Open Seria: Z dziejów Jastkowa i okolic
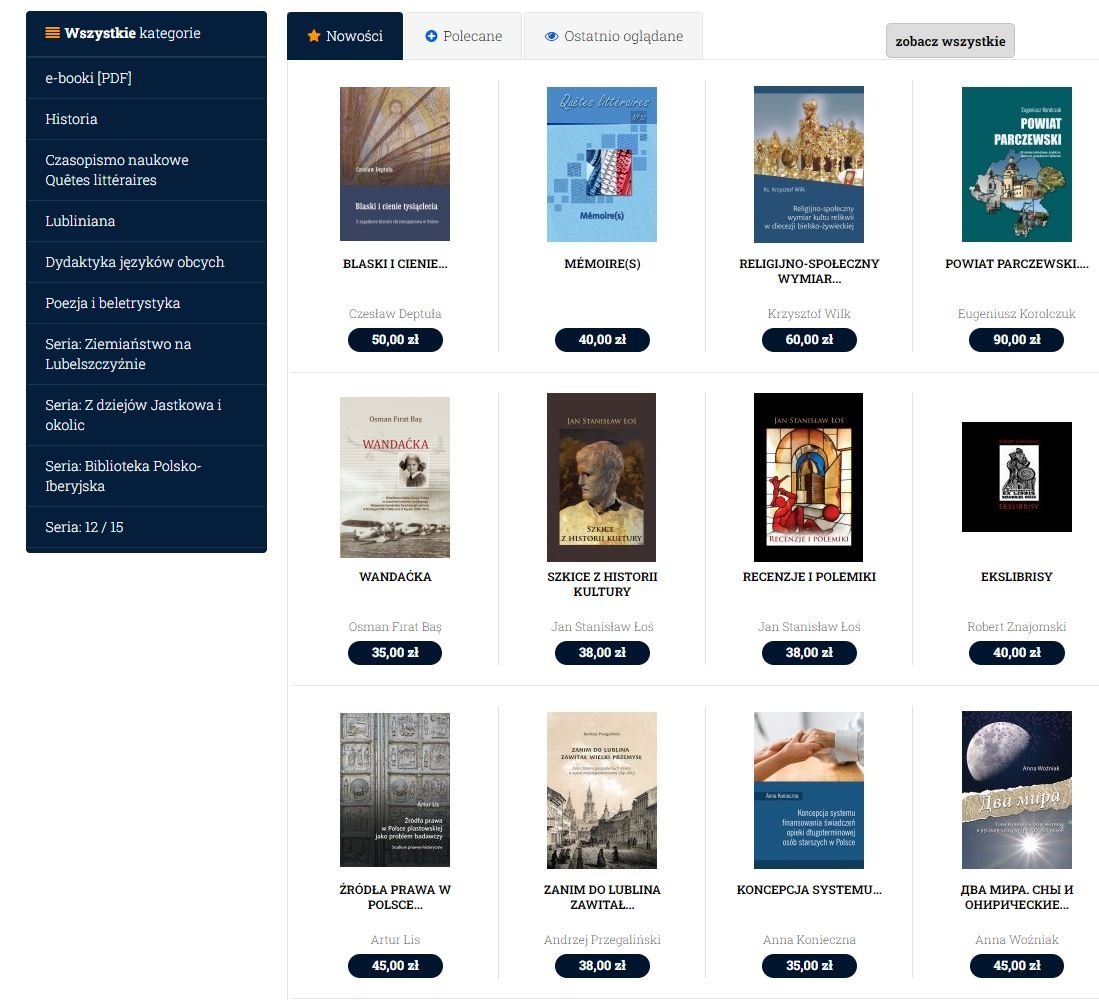1099x1000 pixels. click(x=146, y=415)
